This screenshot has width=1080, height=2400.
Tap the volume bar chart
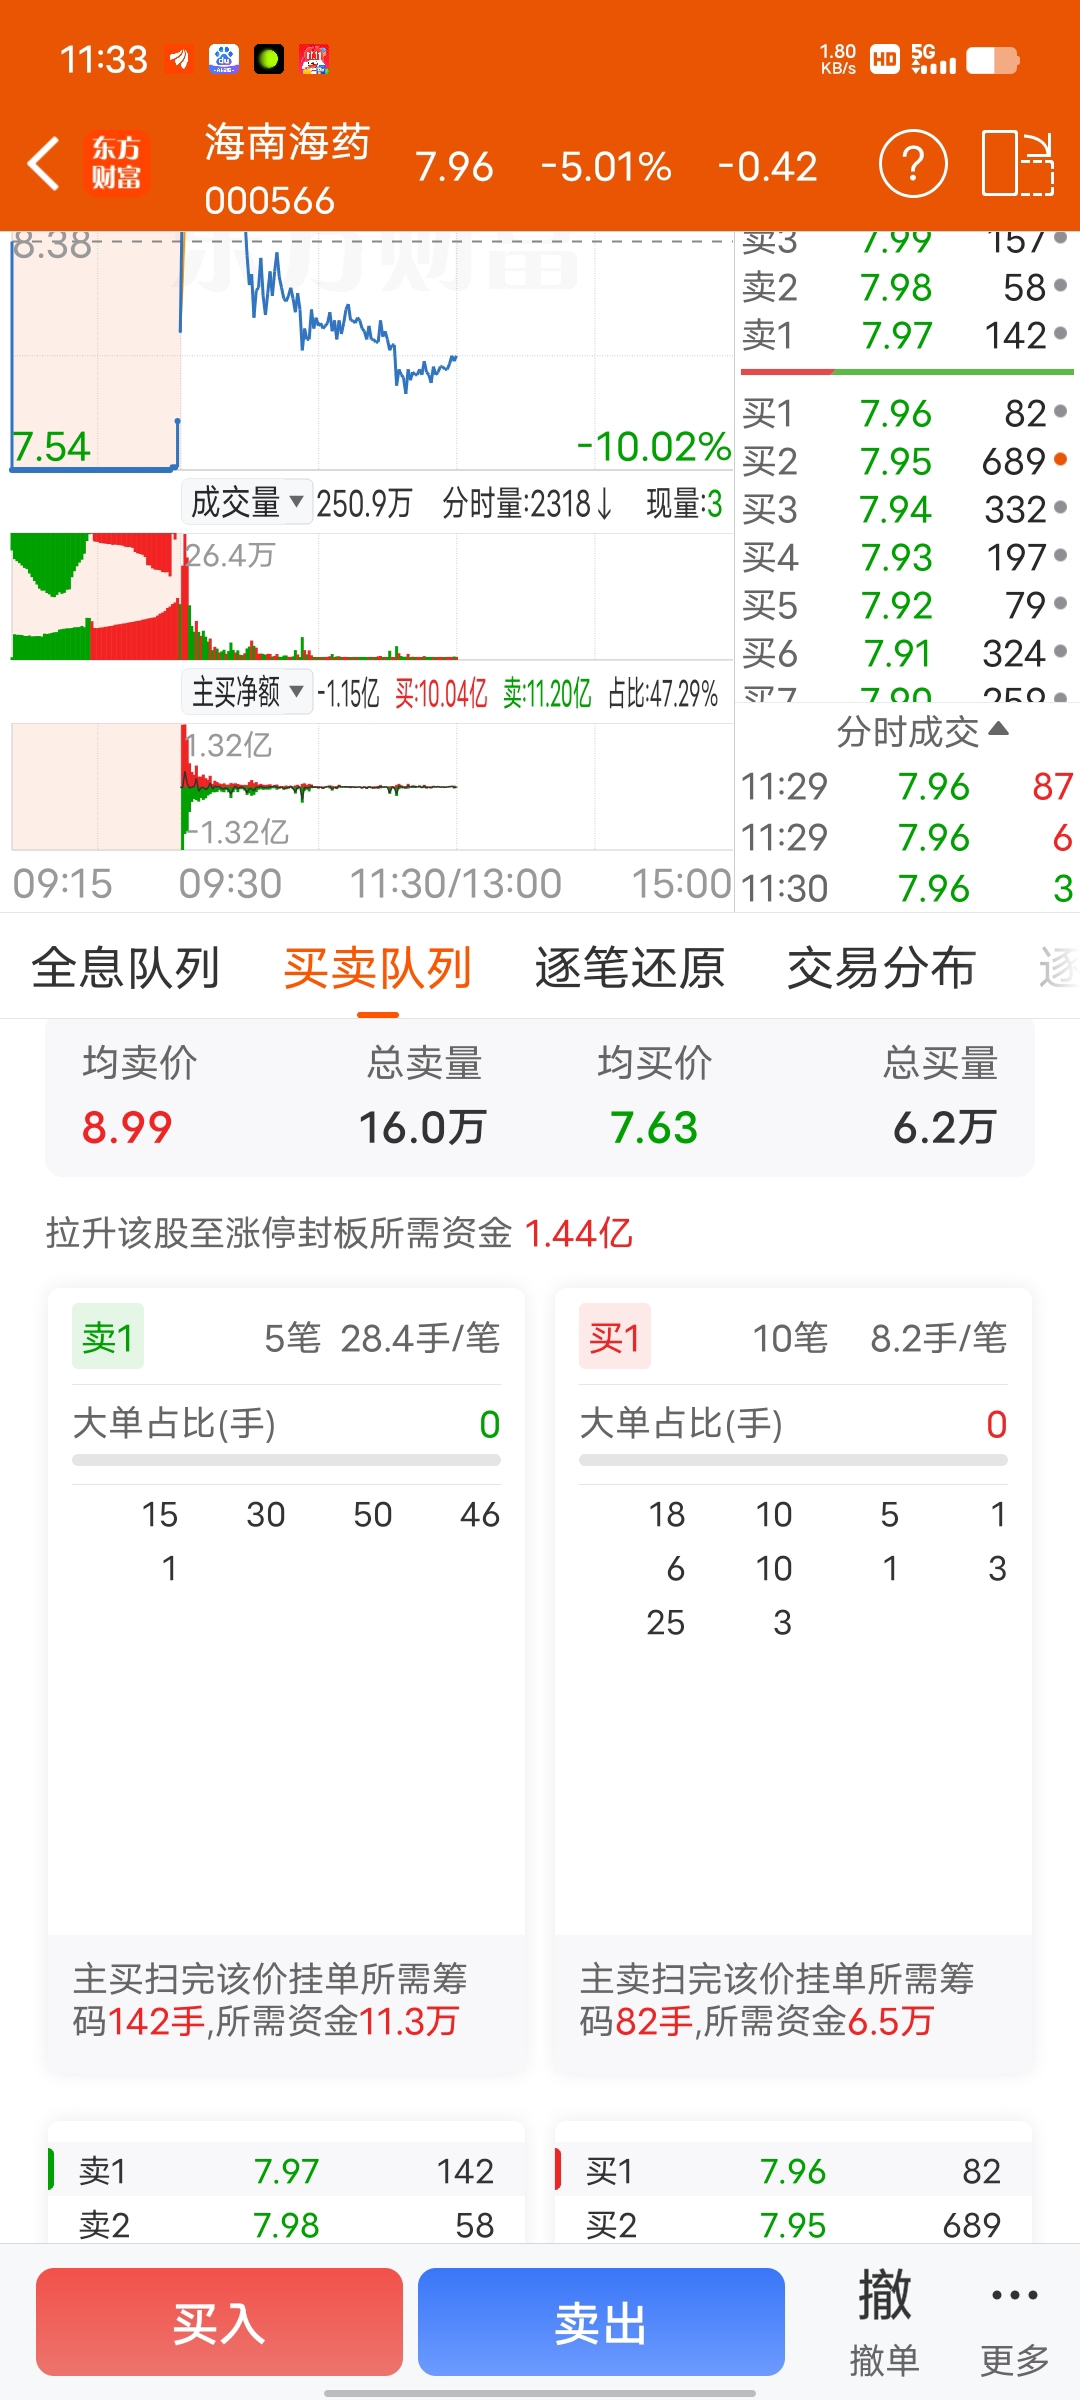tap(372, 596)
